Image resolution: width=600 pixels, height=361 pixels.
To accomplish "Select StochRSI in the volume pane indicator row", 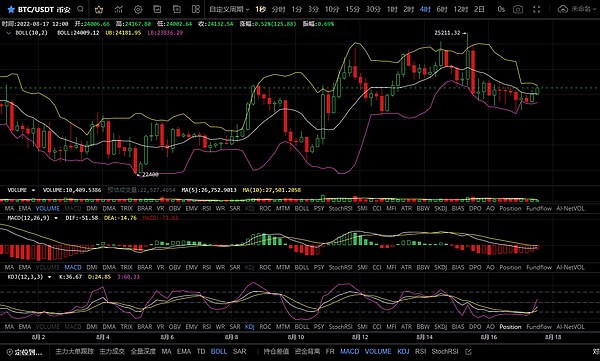I will (341, 209).
